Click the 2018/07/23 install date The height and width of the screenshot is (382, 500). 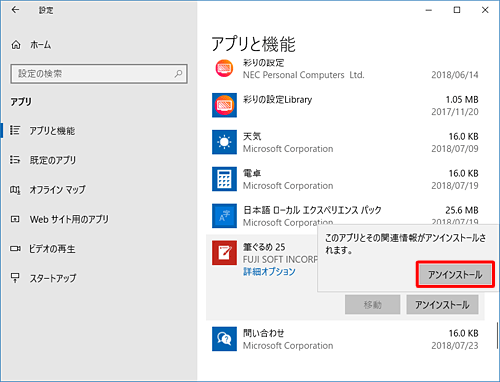coord(455,346)
